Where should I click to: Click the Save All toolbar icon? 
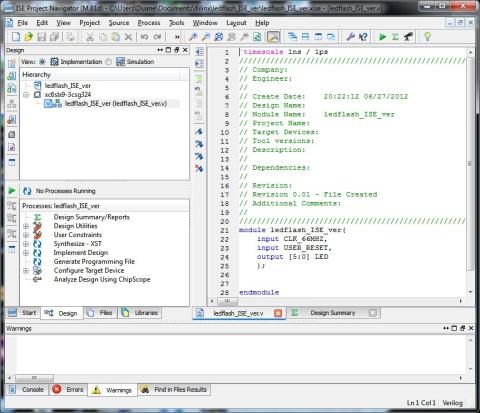pos(54,36)
